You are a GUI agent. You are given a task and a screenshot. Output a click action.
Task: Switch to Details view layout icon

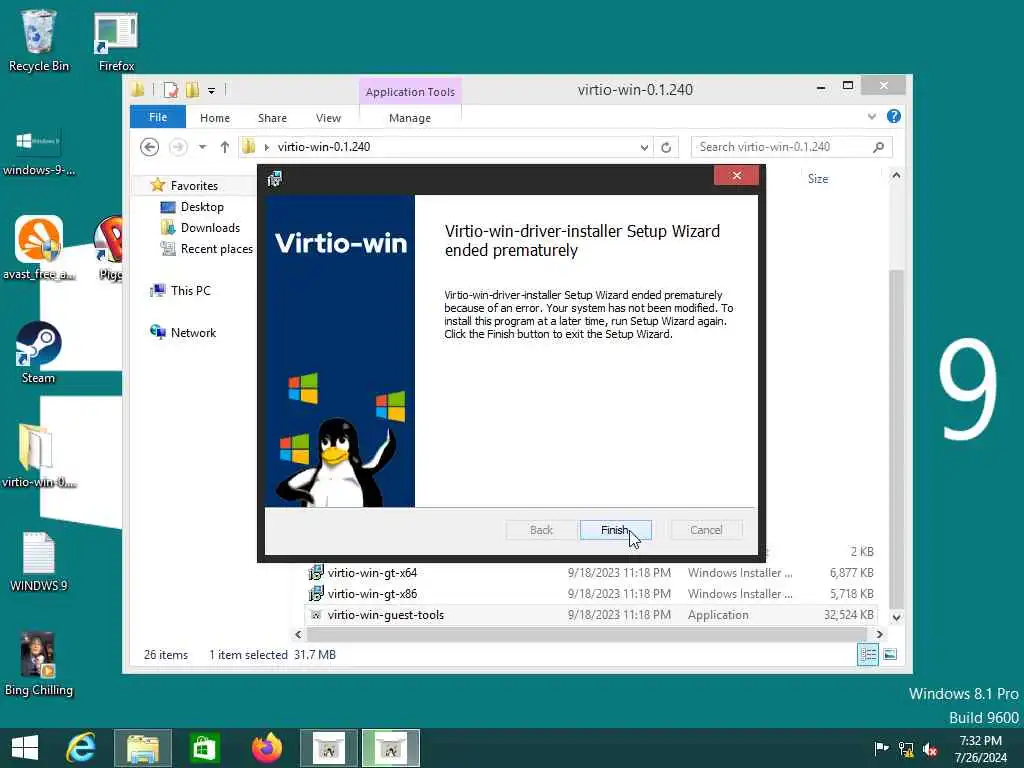[x=868, y=654]
